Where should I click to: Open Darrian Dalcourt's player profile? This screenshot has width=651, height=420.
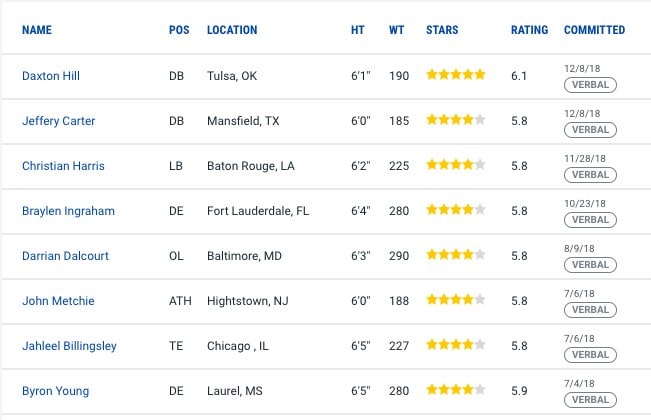click(x=65, y=256)
